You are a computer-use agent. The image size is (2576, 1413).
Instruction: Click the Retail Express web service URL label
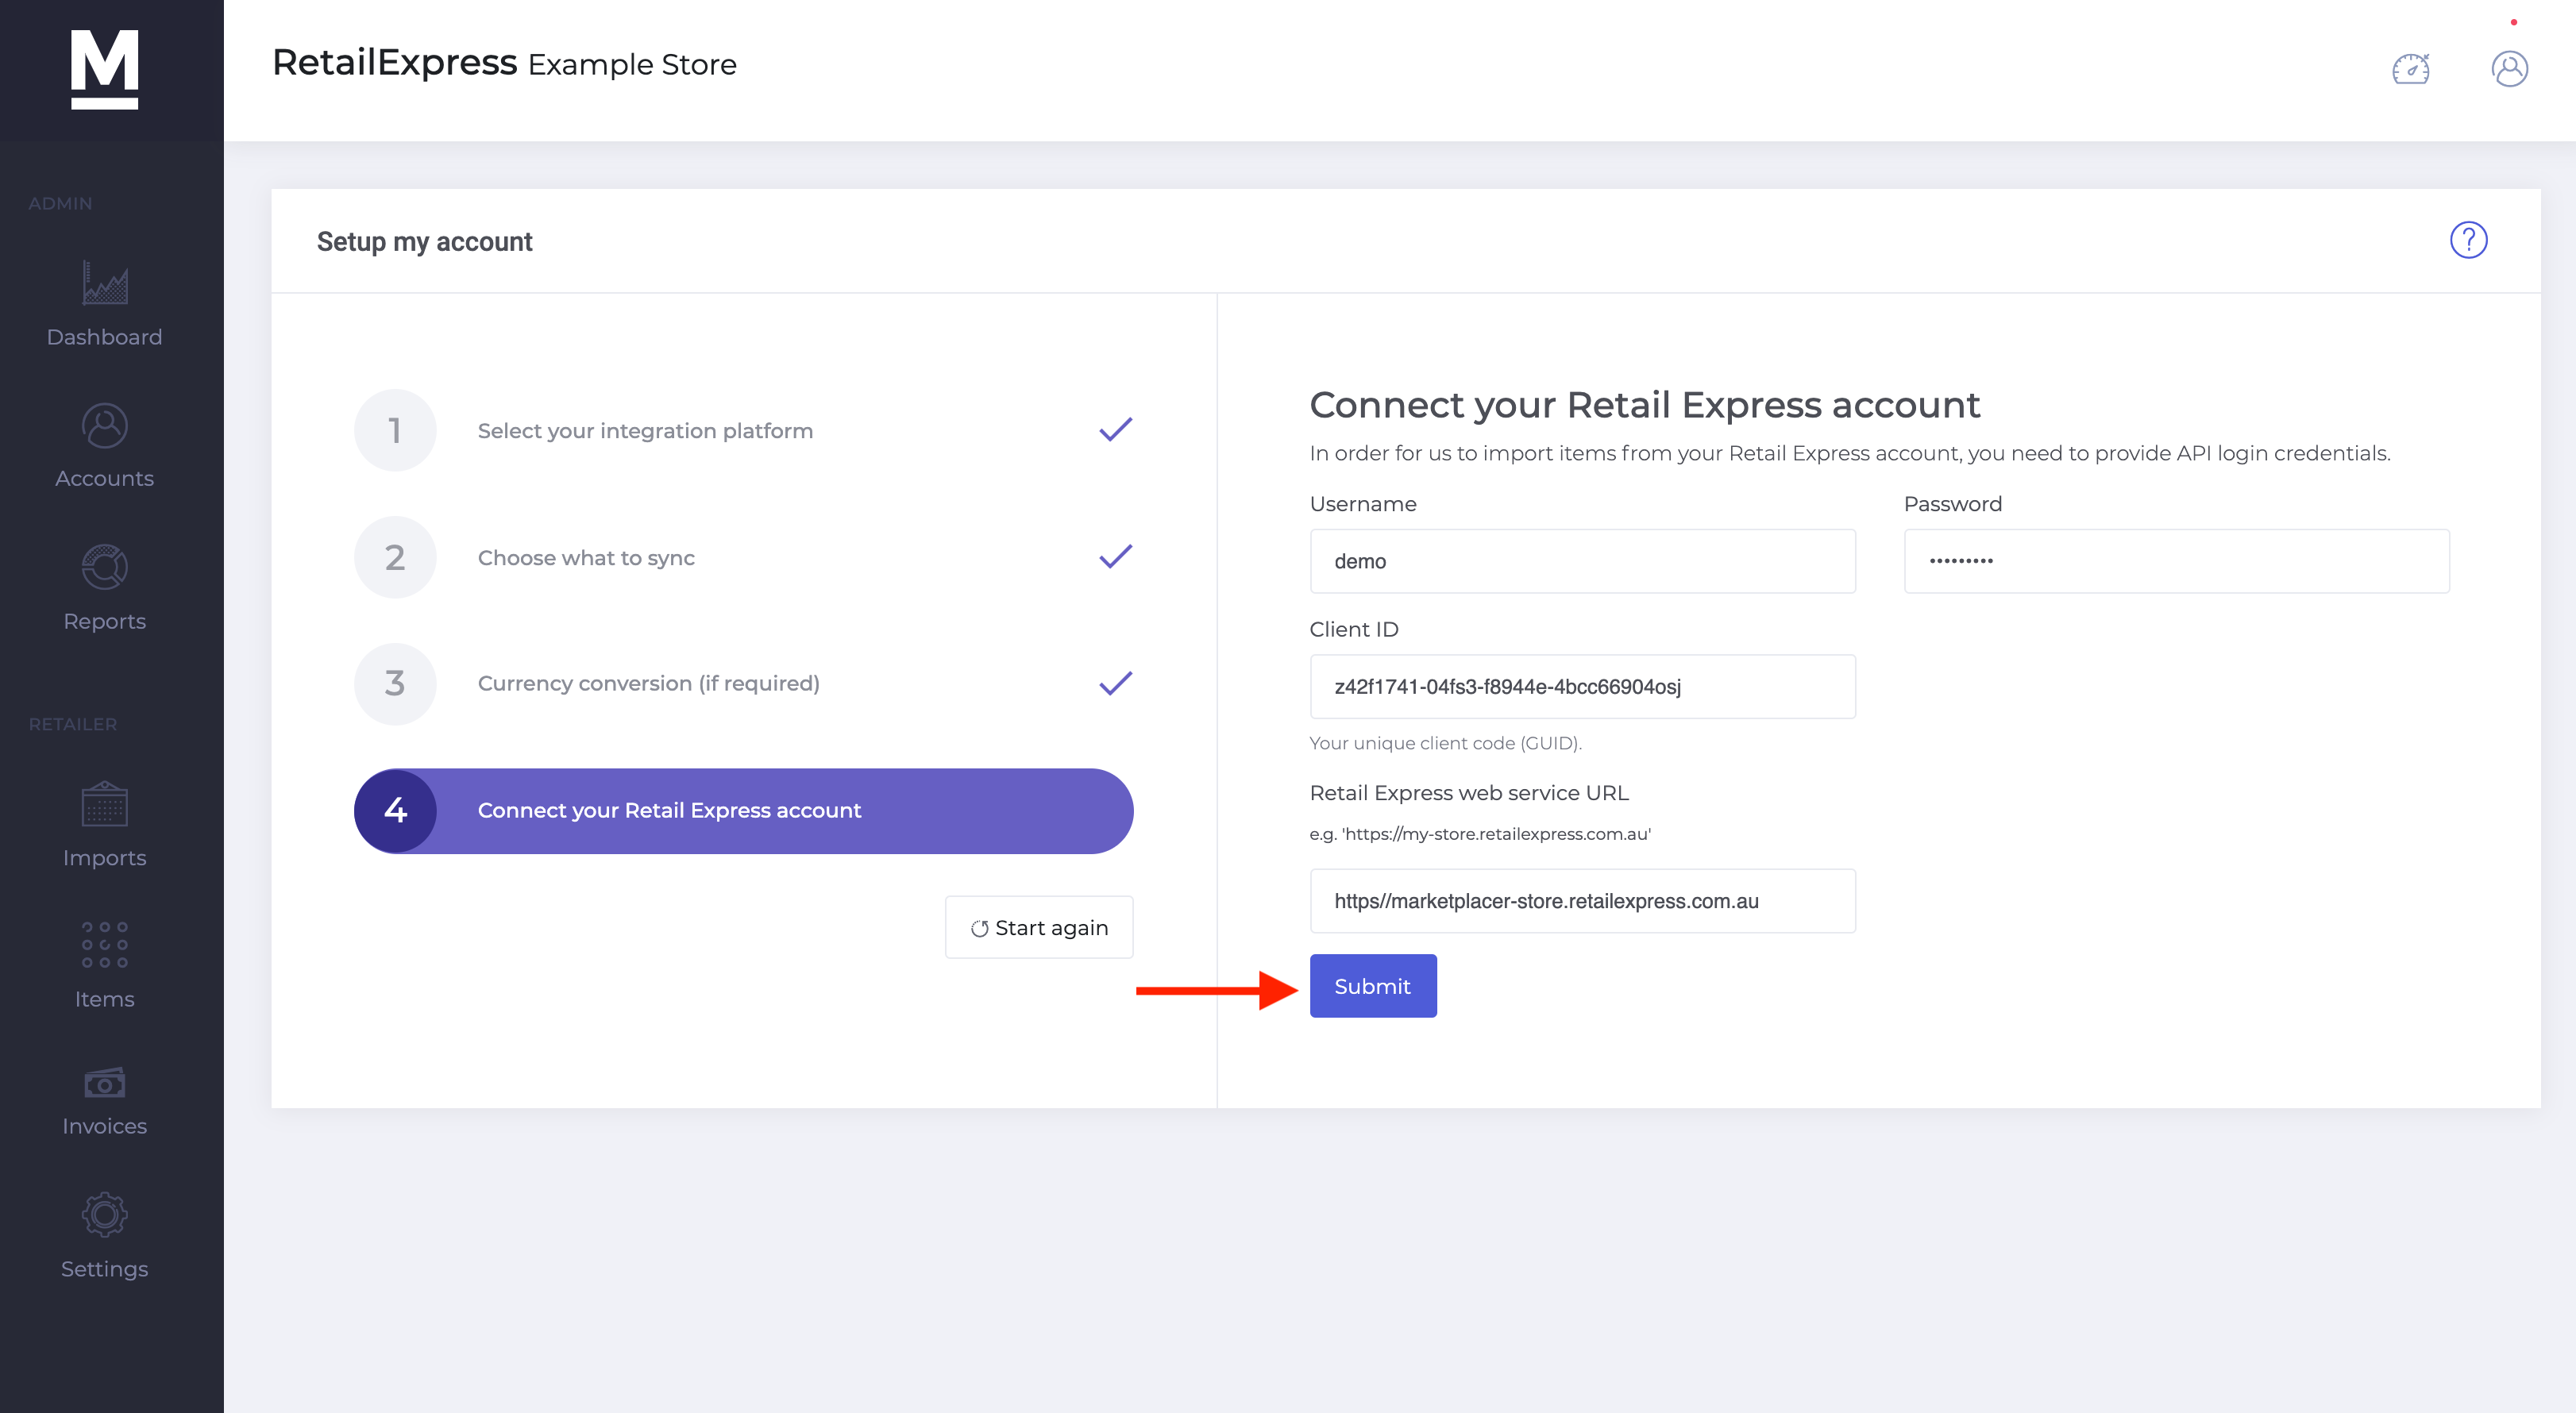tap(1469, 793)
